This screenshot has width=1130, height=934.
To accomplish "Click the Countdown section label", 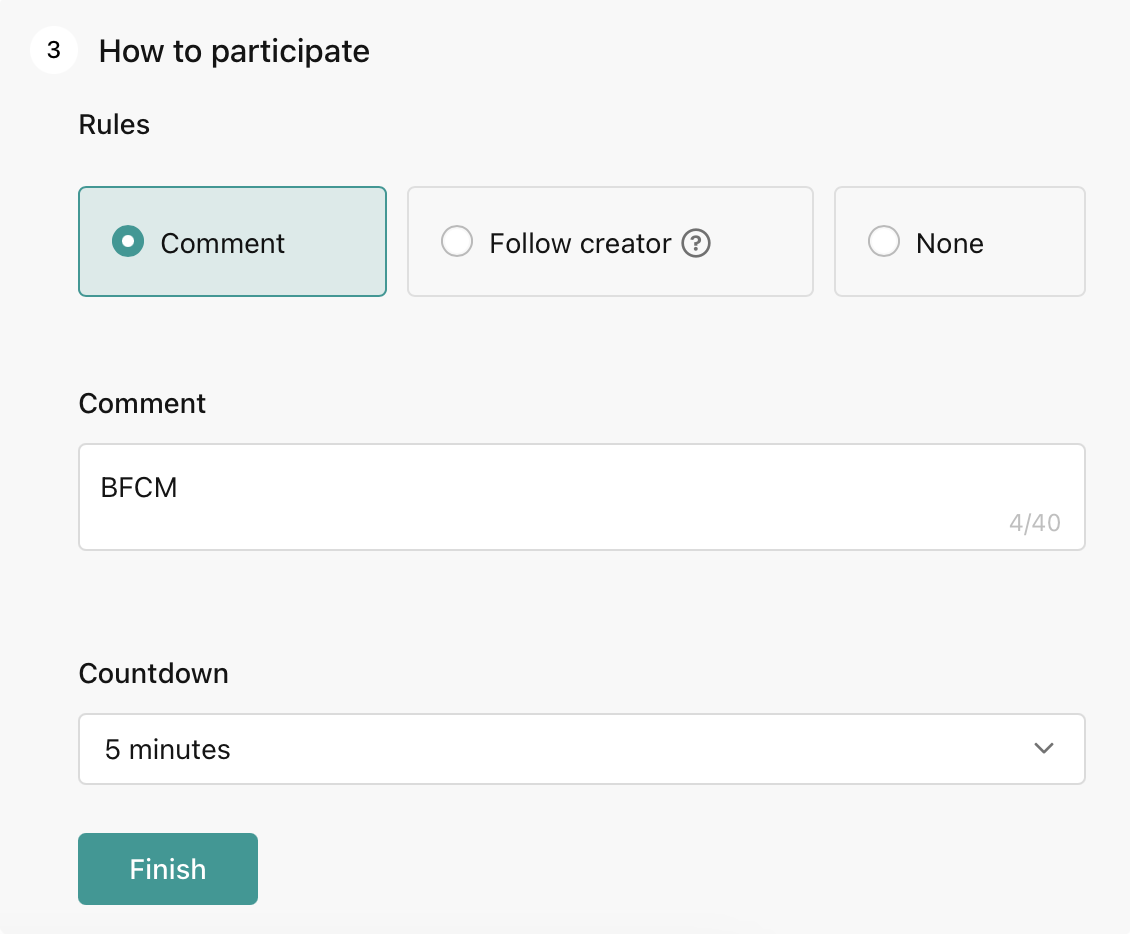I will 153,673.
